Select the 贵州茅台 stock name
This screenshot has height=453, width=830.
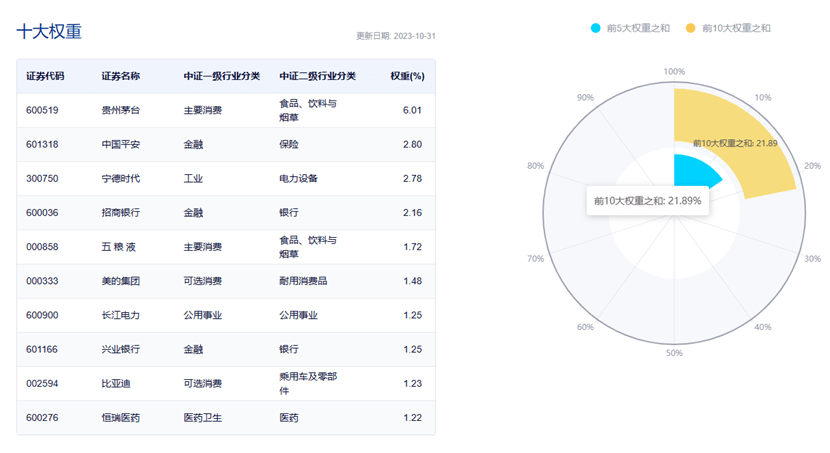121,110
